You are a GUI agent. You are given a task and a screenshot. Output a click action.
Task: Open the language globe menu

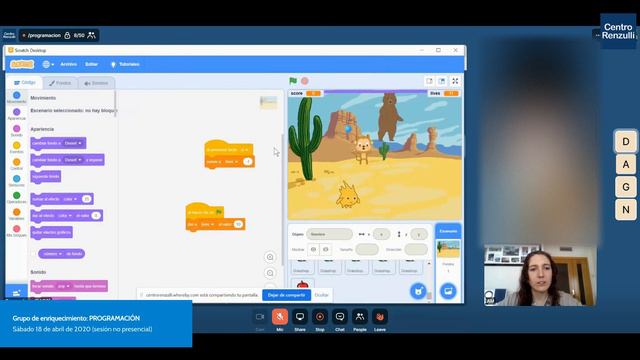pyautogui.click(x=48, y=64)
